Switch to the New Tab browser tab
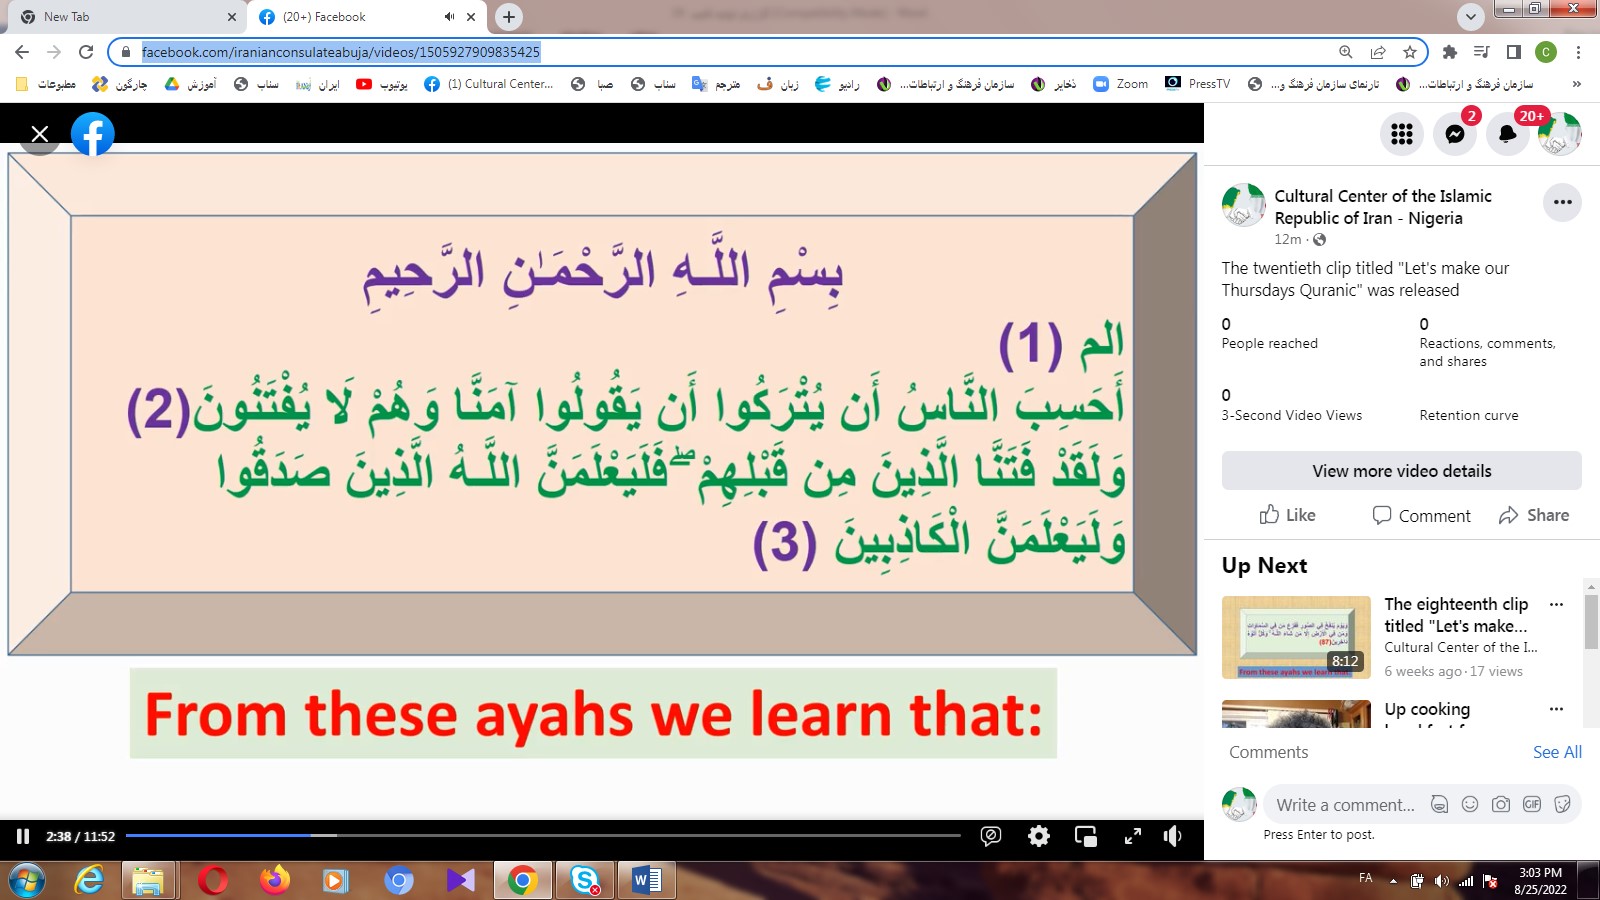 pyautogui.click(x=120, y=17)
